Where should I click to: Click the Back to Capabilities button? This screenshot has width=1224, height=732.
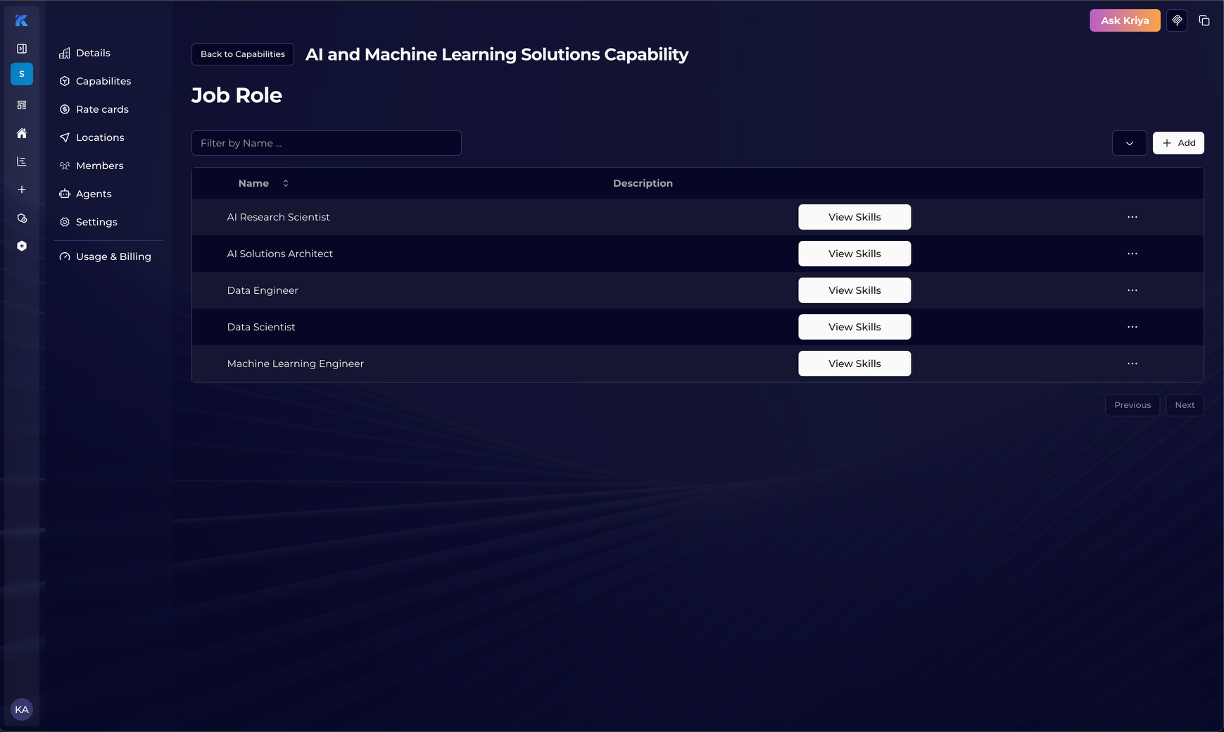(242, 54)
